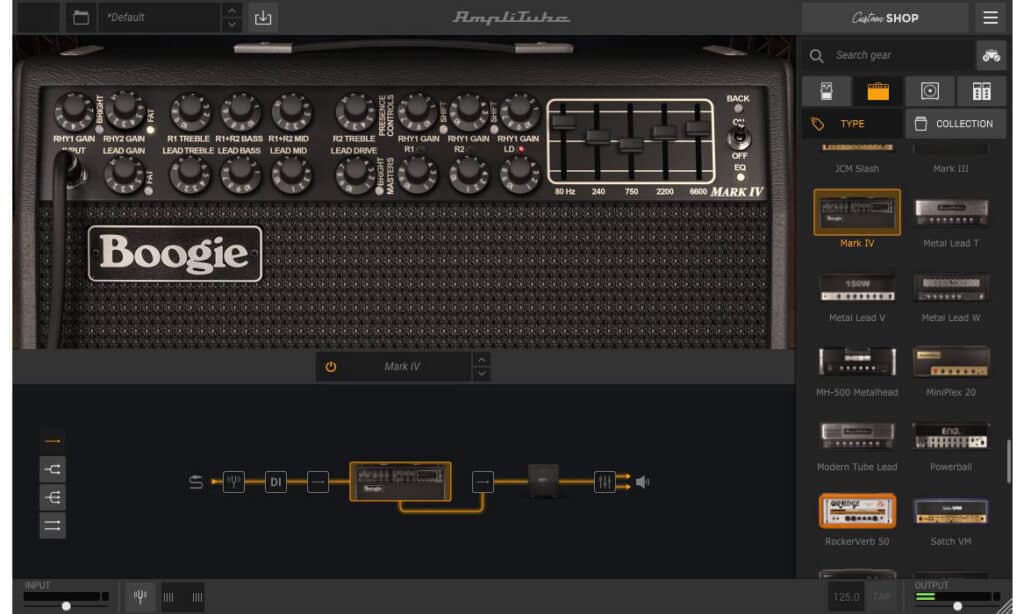Viewport: 1024px width, 614px height.
Task: Click the gear list scrollbar
Action: point(1009,461)
